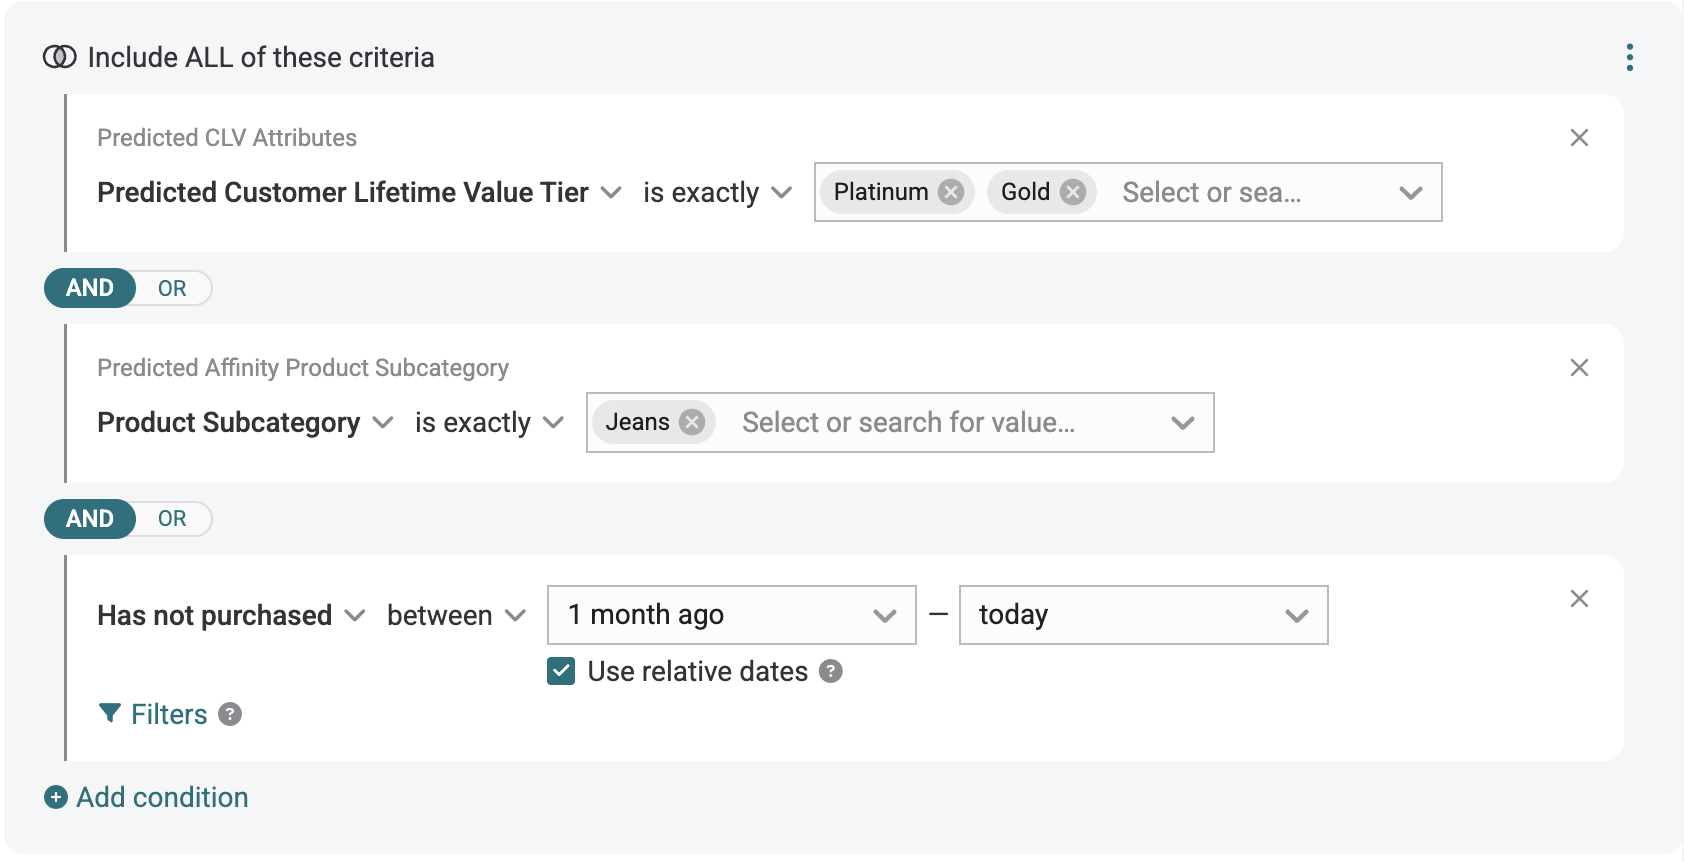Remove the Predicted Affinity Product Subcategory condition
The width and height of the screenshot is (1684, 862).
[1579, 368]
